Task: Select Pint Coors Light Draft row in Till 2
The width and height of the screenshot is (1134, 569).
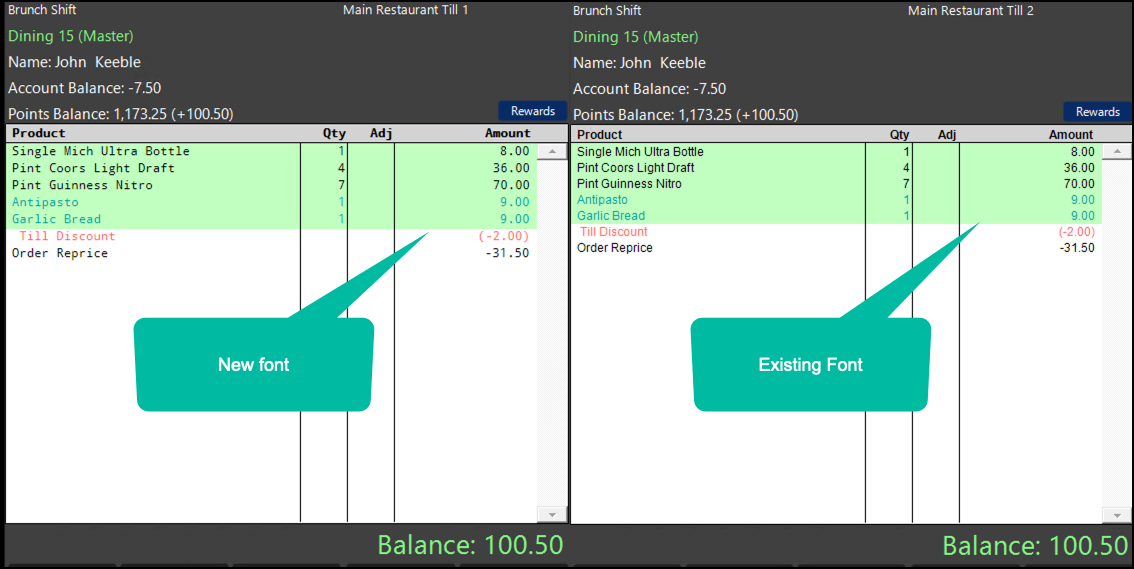Action: [837, 168]
